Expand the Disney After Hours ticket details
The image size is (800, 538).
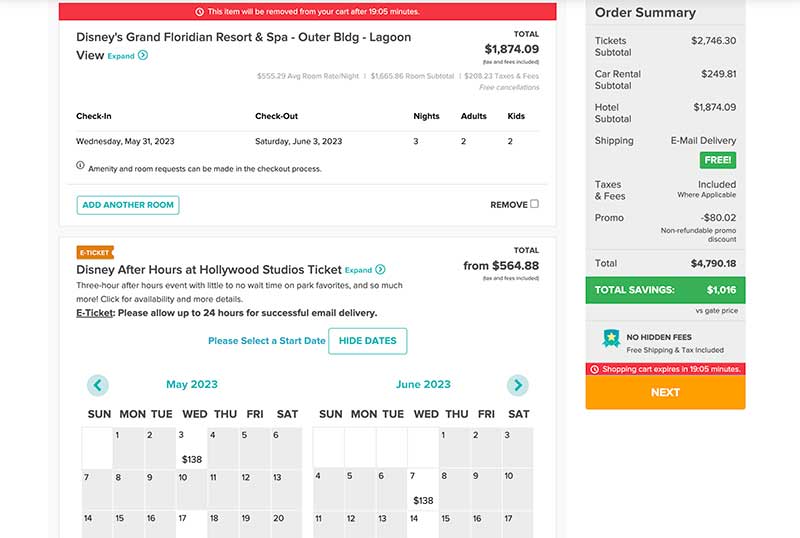[x=365, y=270]
